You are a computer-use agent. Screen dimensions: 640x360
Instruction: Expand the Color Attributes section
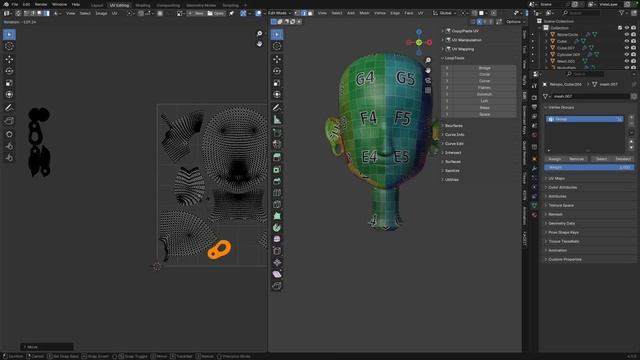[x=562, y=187]
